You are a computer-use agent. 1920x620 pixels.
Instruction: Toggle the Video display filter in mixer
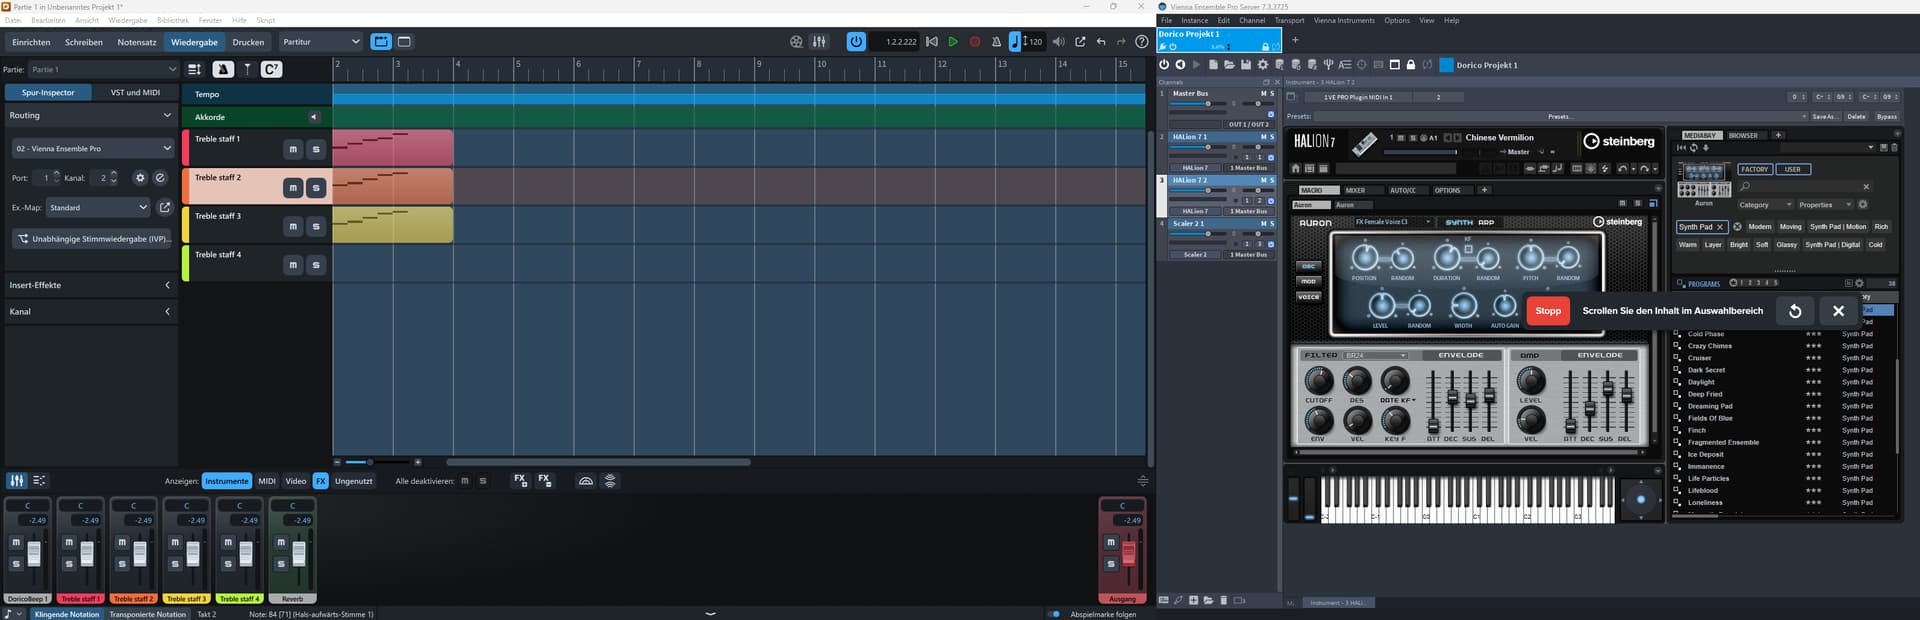coord(296,481)
